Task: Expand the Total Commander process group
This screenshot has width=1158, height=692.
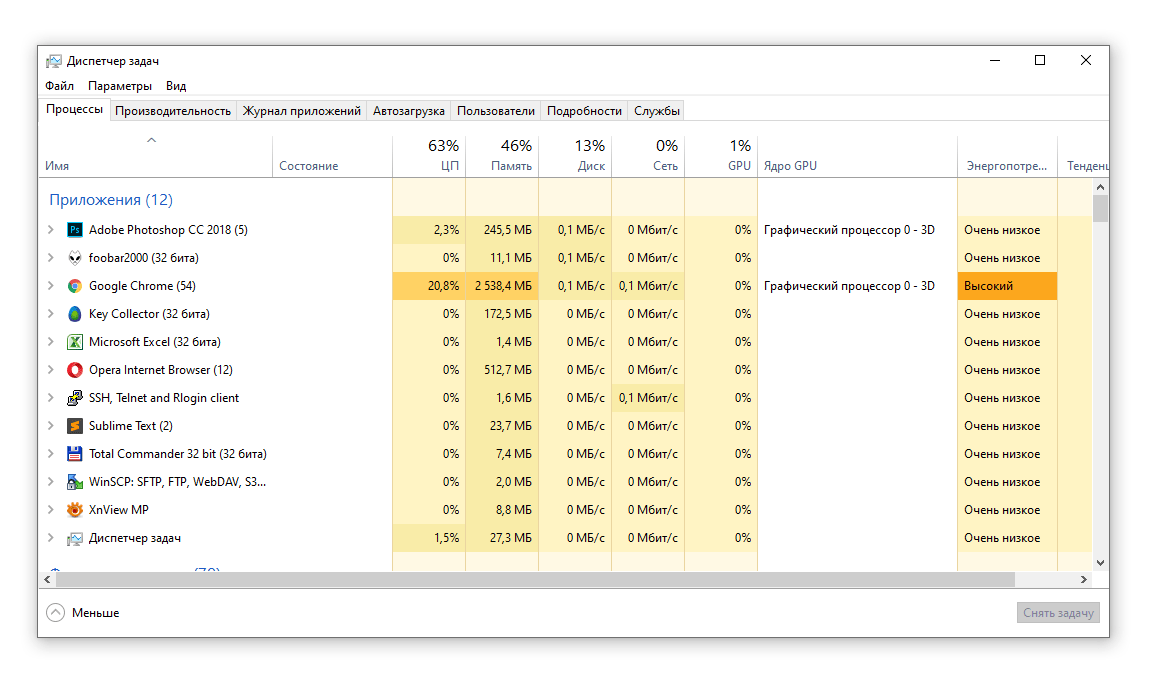Action: [50, 454]
